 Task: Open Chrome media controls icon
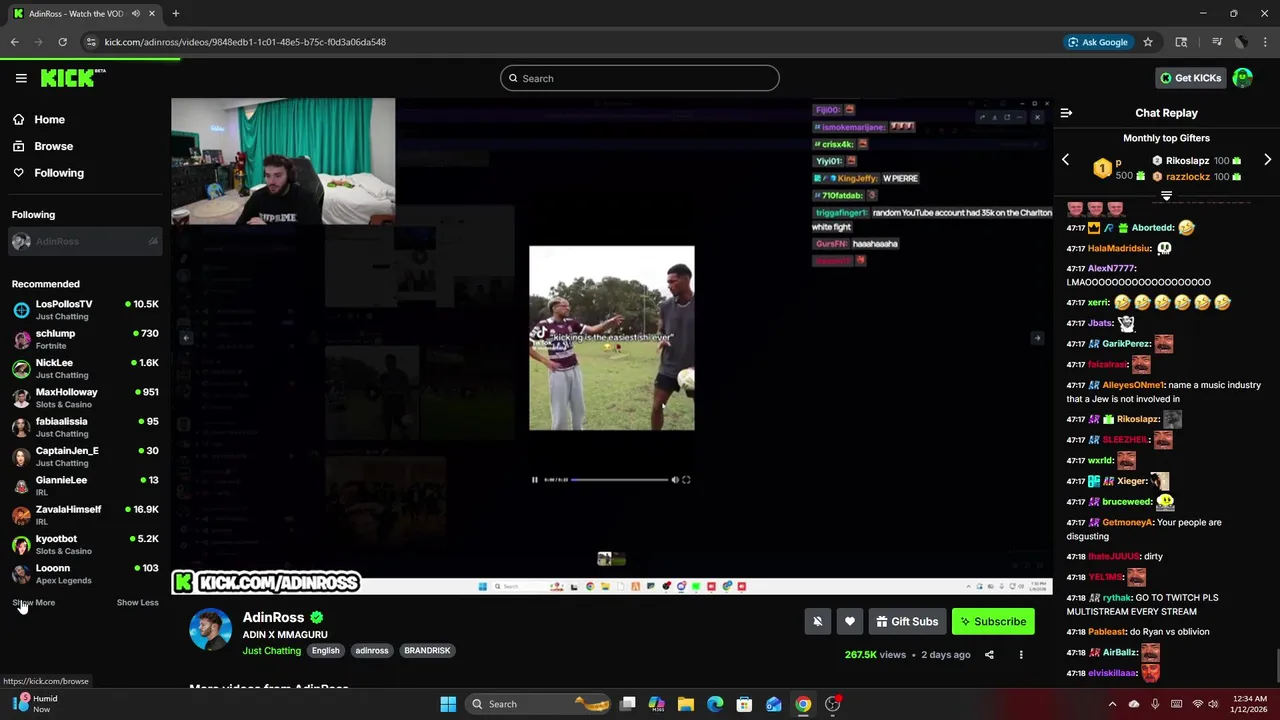point(1216,42)
